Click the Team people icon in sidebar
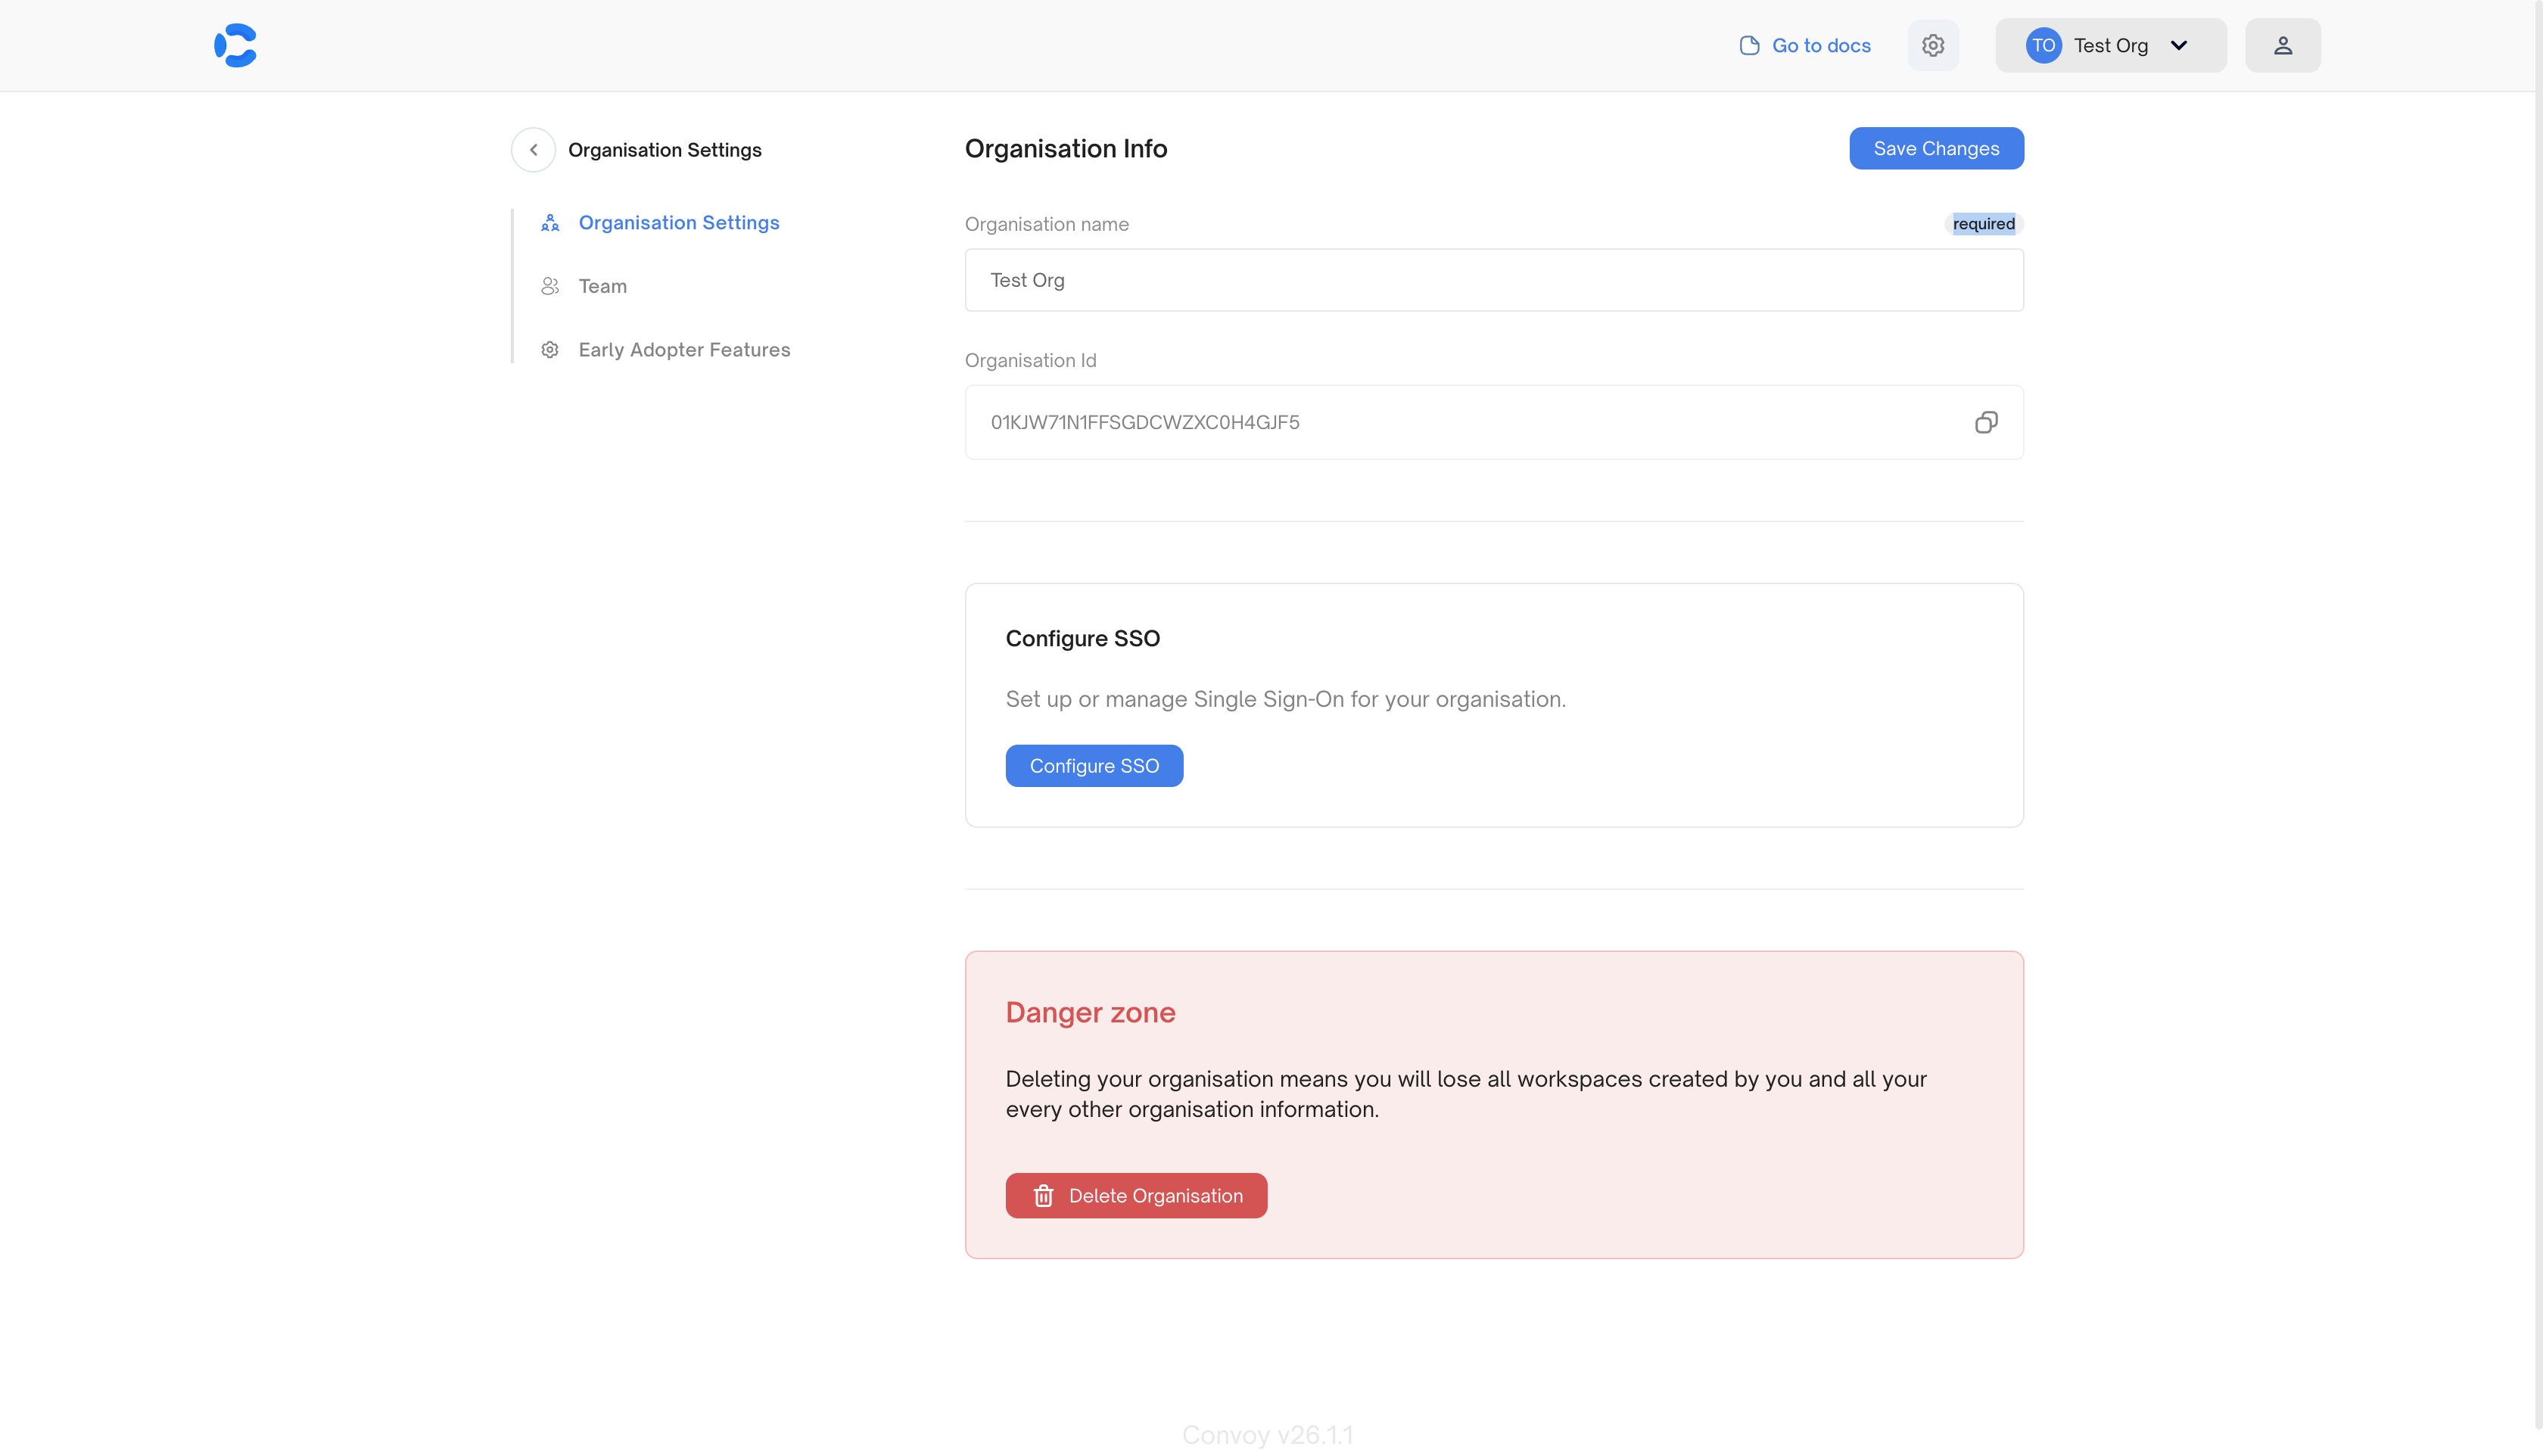The width and height of the screenshot is (2543, 1456). pos(549,286)
